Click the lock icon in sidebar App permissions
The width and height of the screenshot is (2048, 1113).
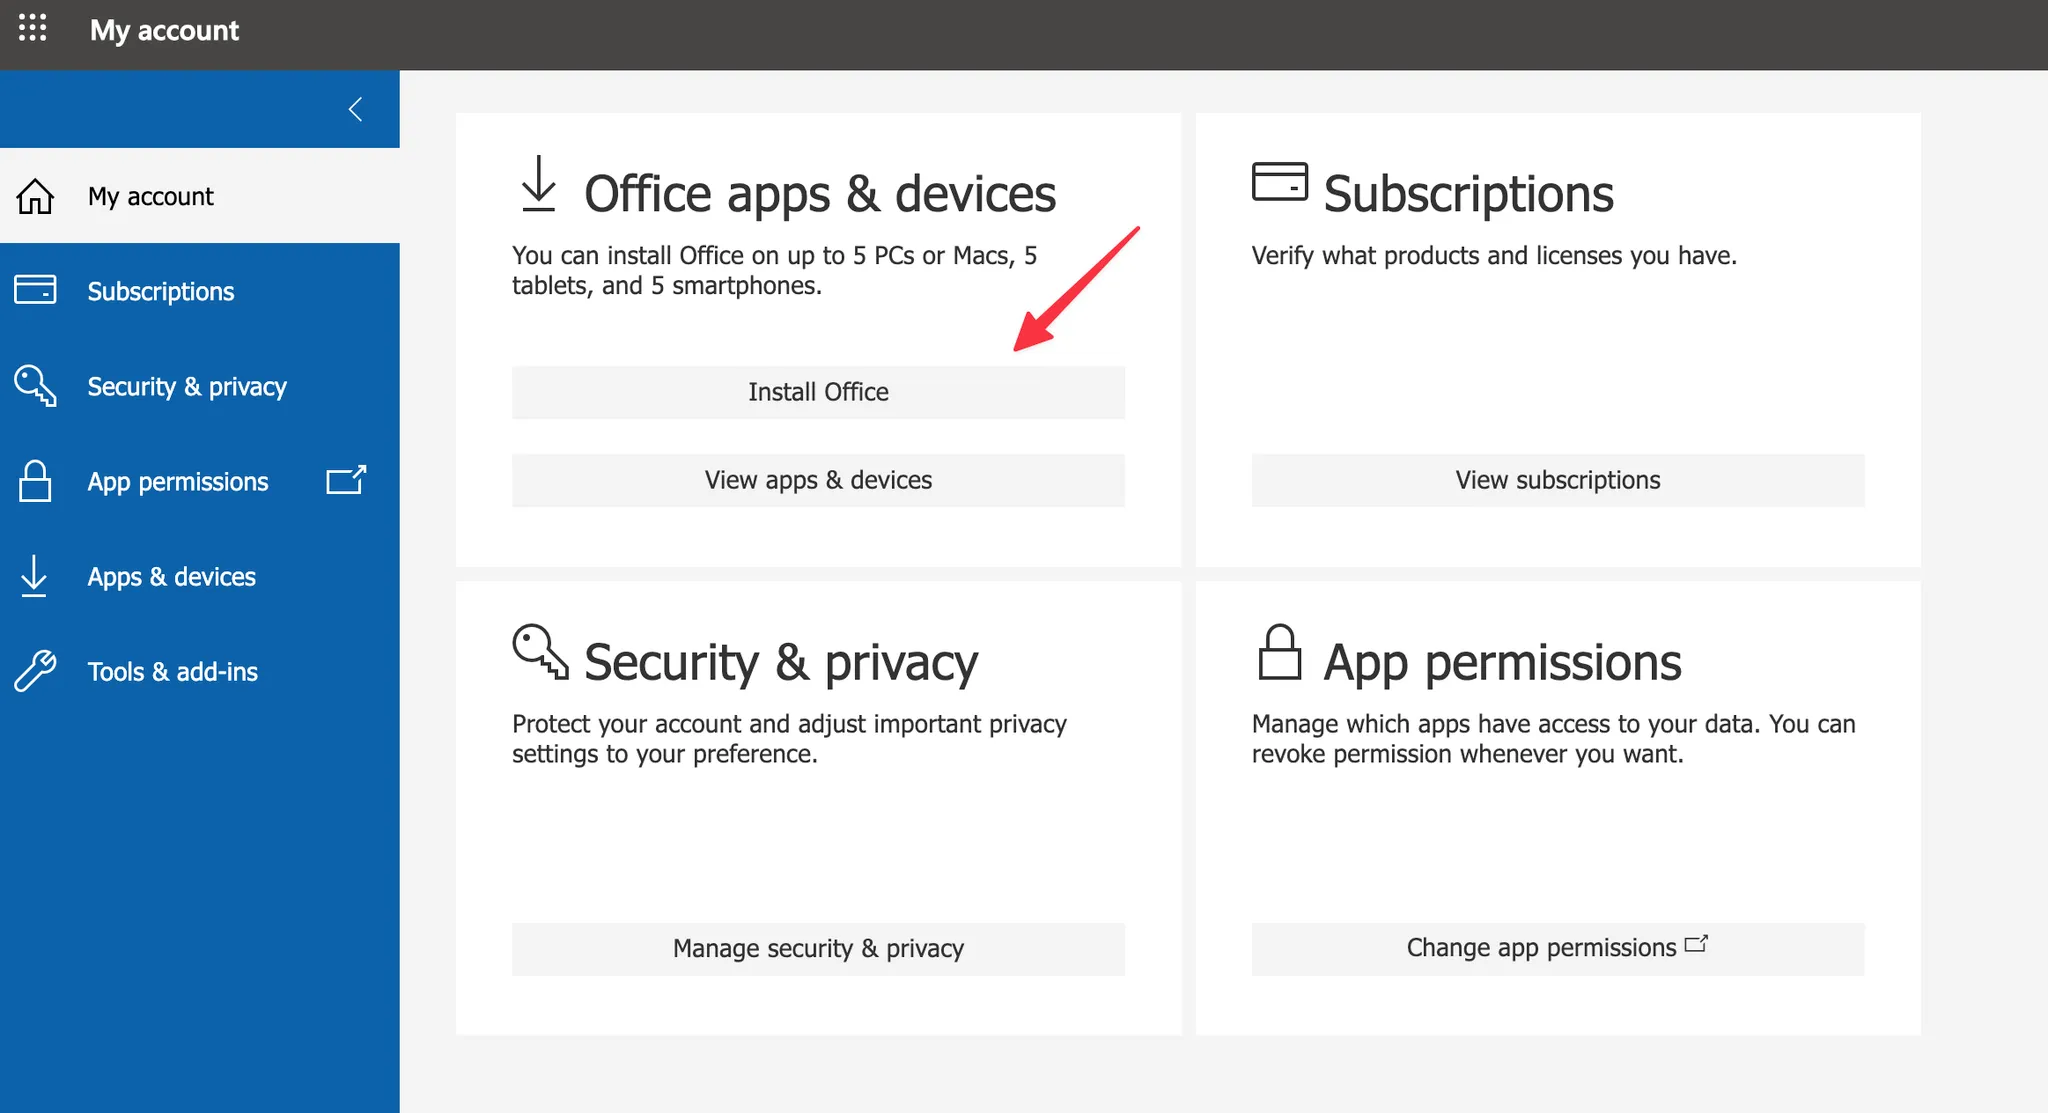point(35,481)
